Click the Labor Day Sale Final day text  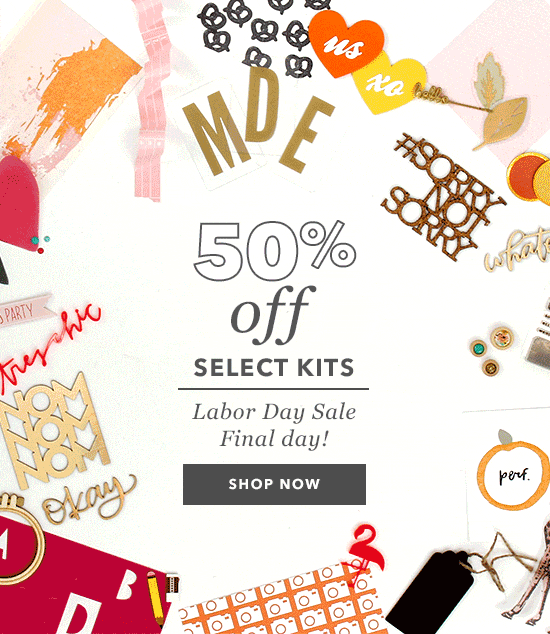[x=274, y=425]
